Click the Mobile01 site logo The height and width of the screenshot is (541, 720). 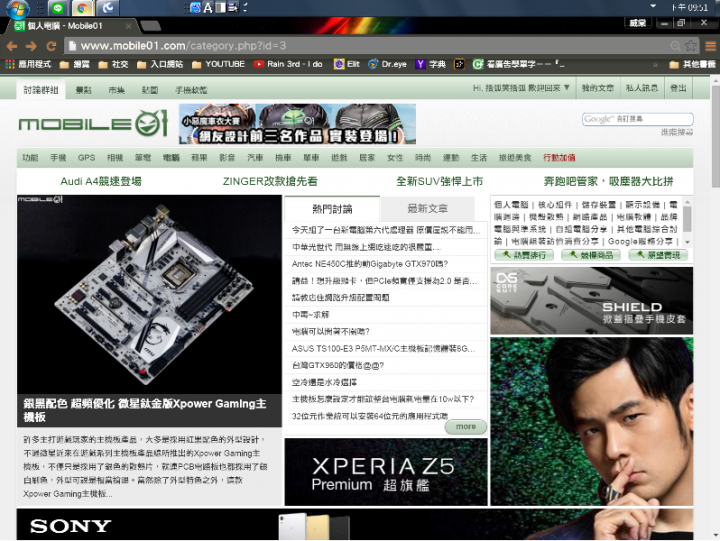(93, 124)
